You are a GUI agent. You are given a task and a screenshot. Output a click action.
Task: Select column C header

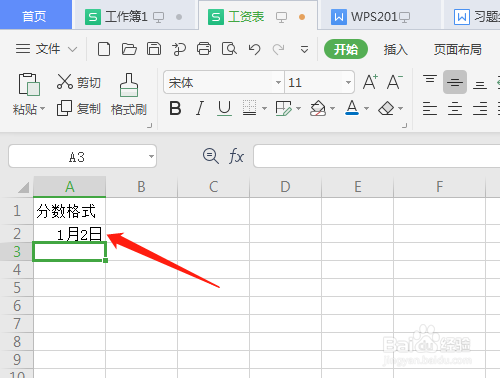214,187
